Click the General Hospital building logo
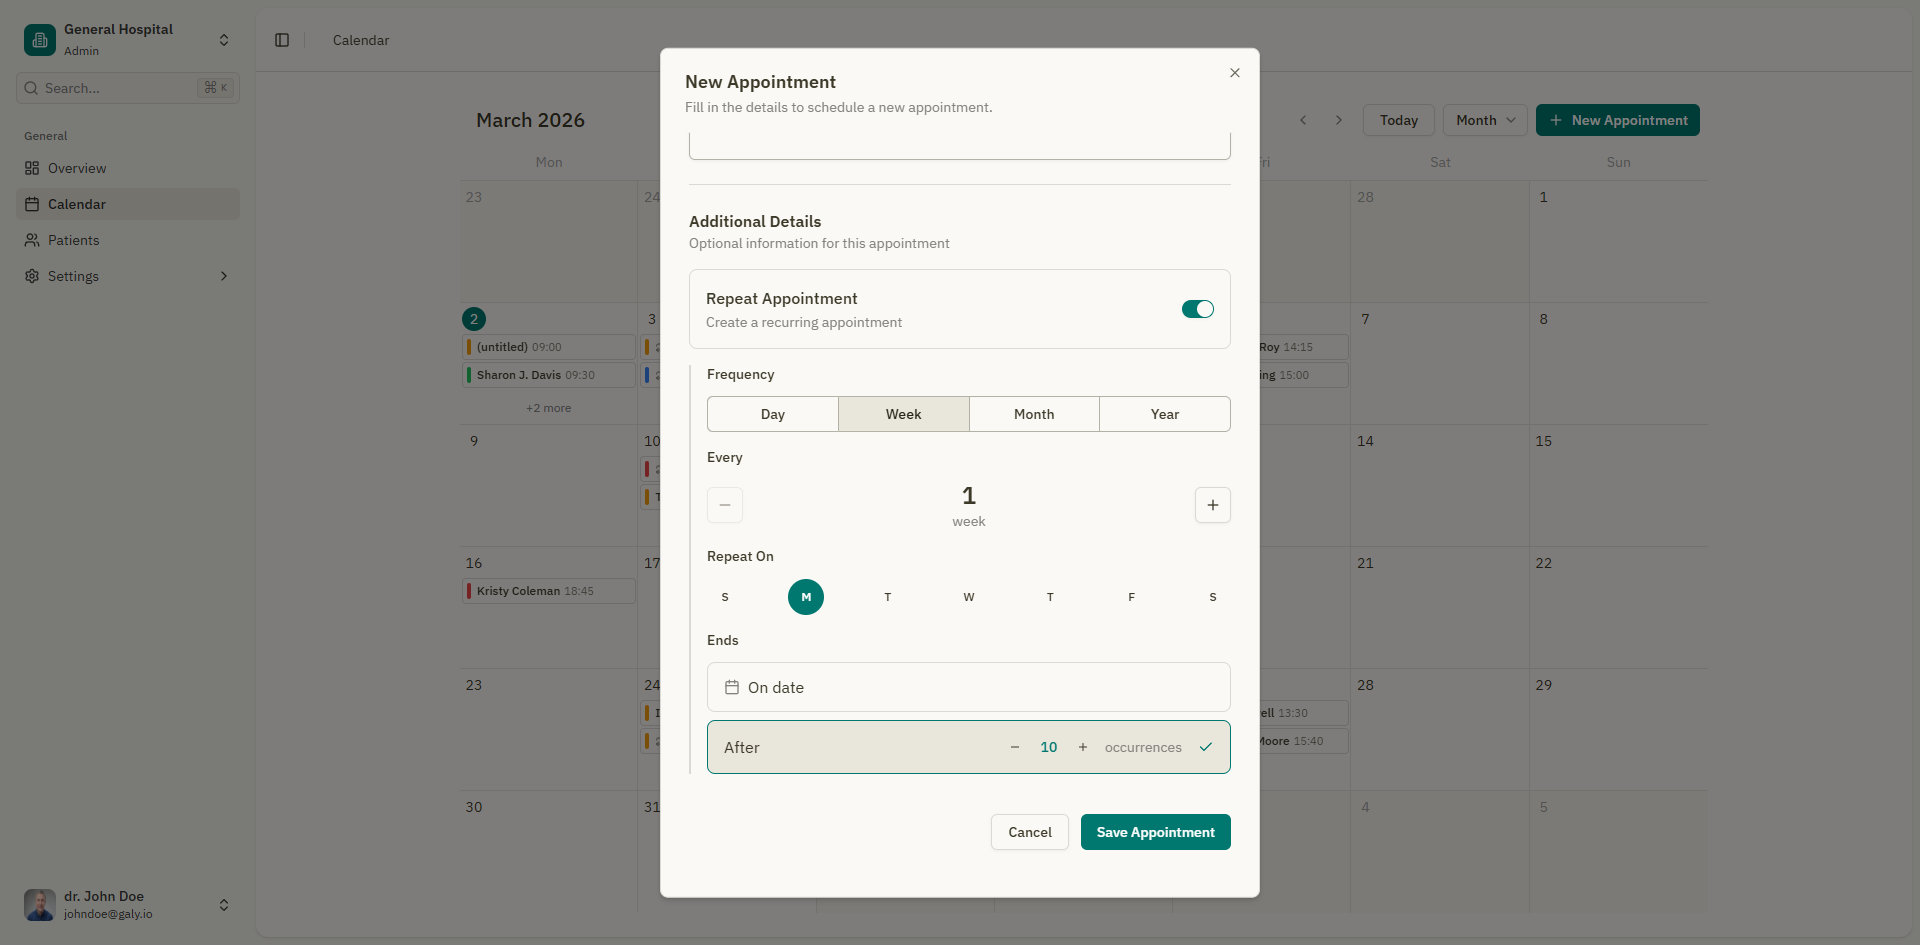Viewport: 1920px width, 945px height. [38, 39]
